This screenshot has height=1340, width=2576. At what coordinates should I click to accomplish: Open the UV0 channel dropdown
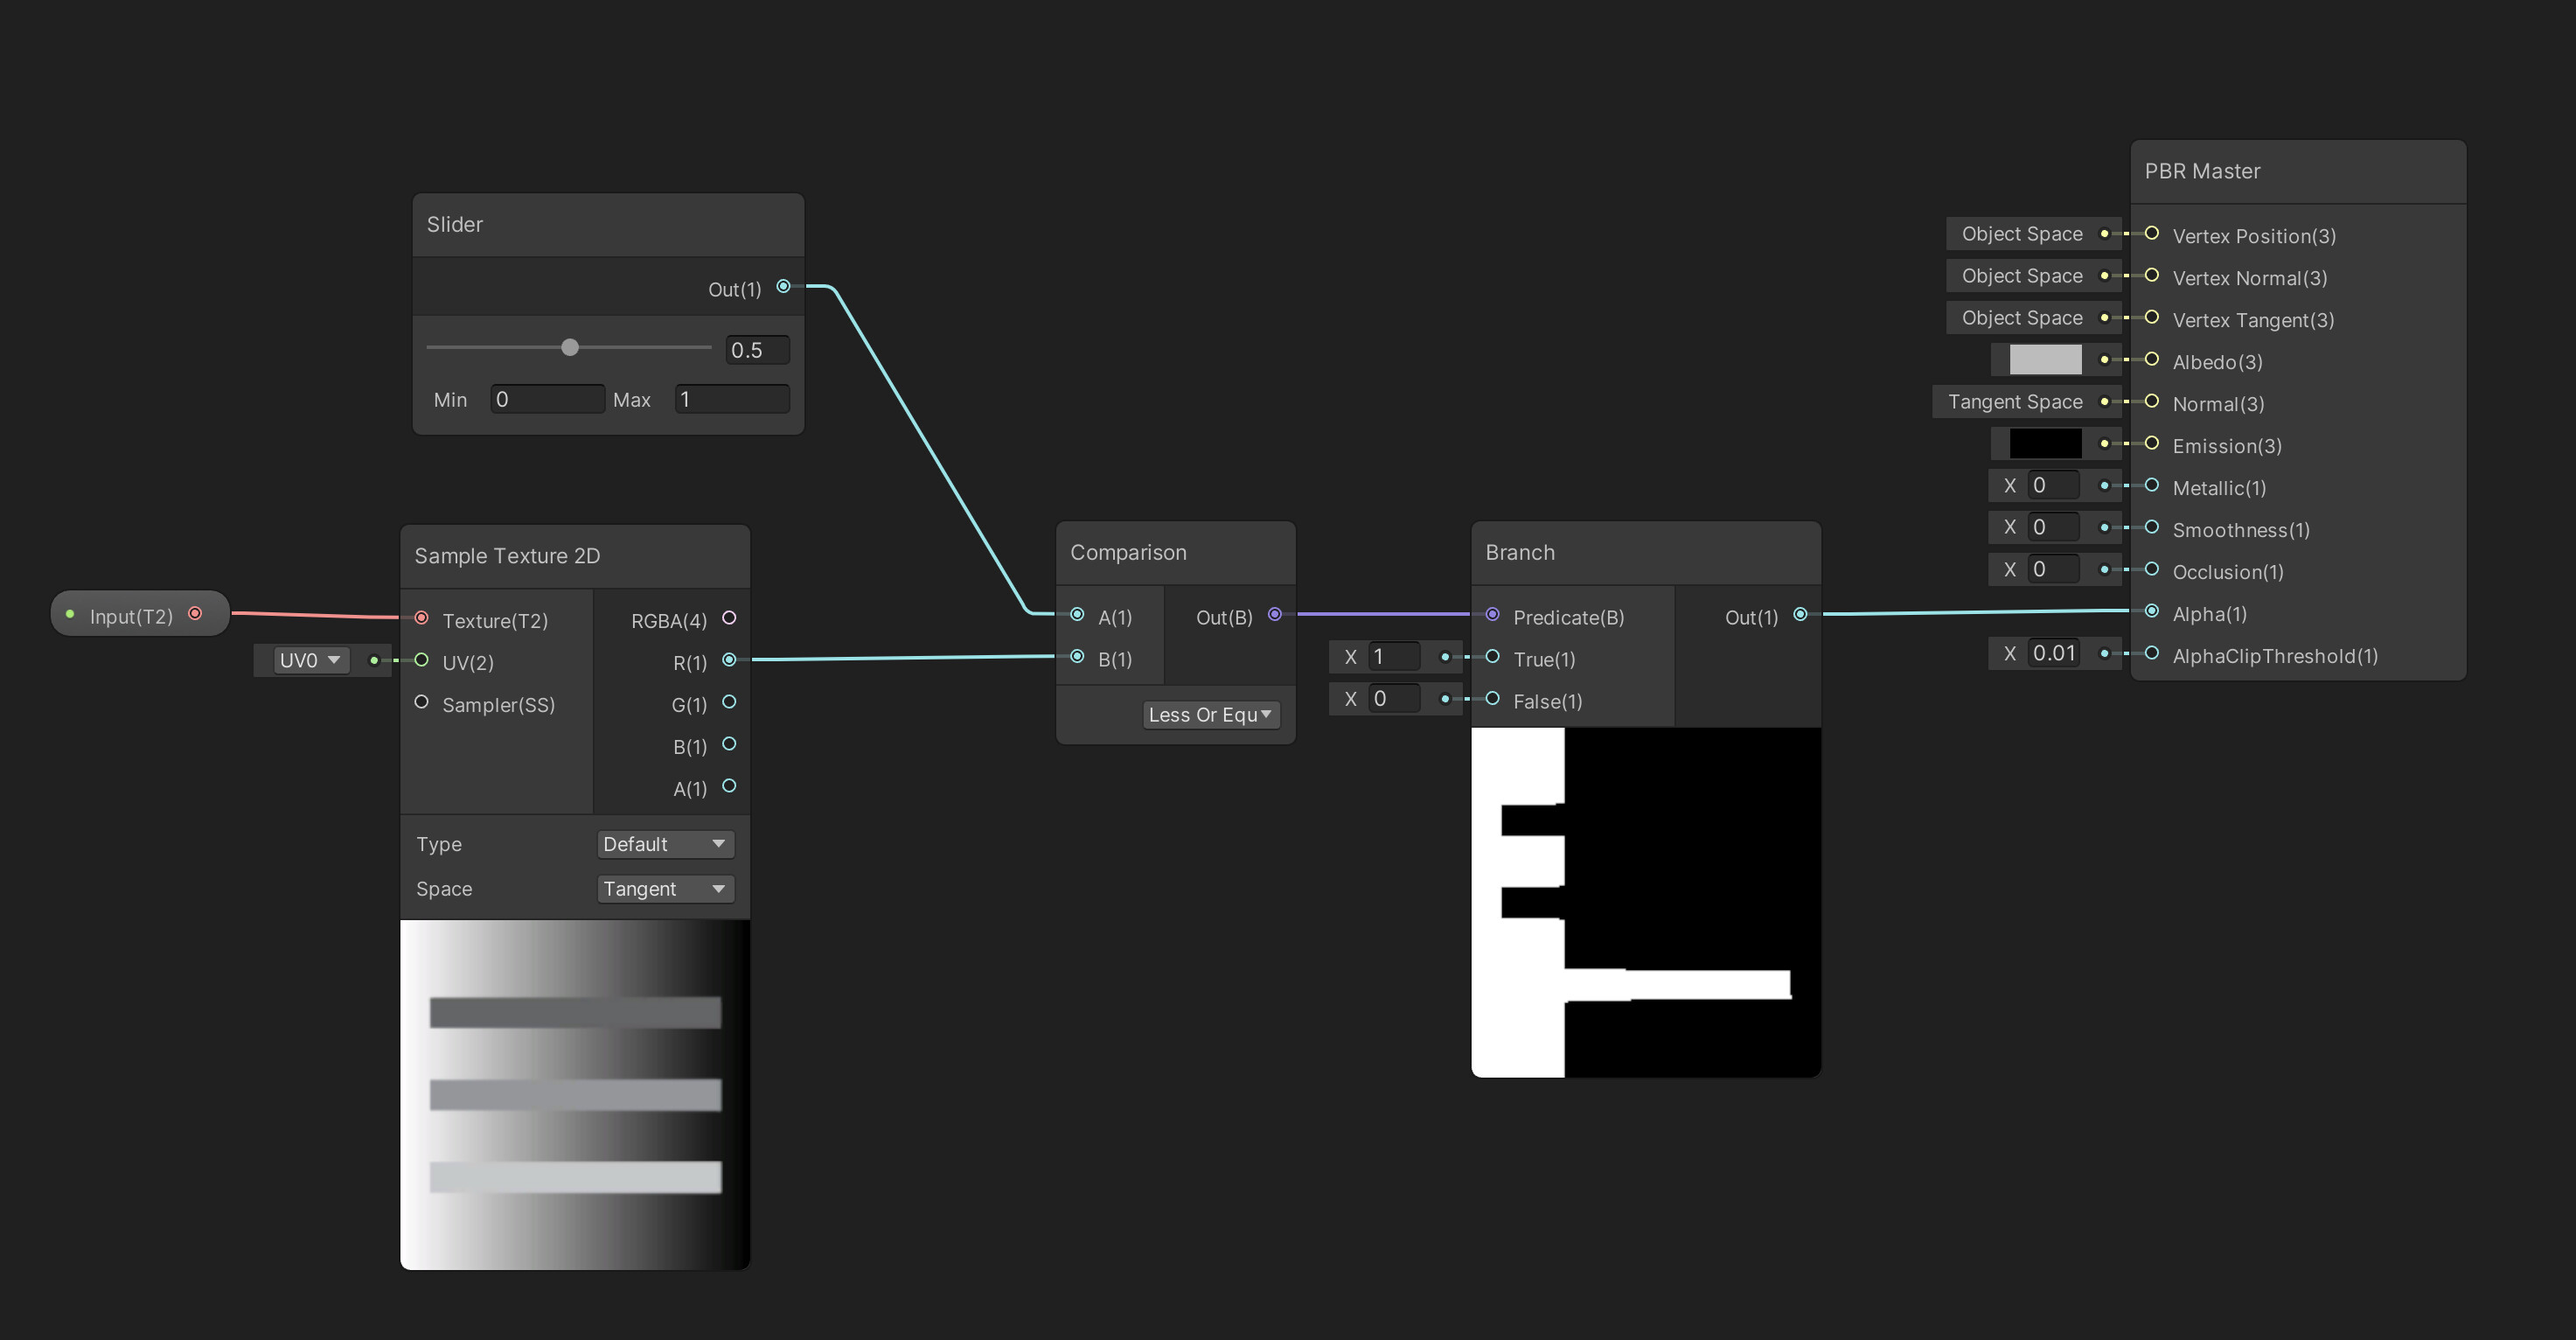click(310, 660)
